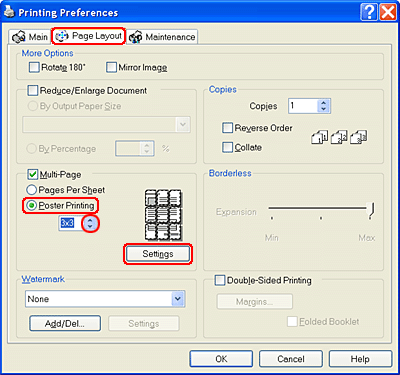The height and width of the screenshot is (375, 400).
Task: Switch to the Main tab
Action: [x=30, y=37]
